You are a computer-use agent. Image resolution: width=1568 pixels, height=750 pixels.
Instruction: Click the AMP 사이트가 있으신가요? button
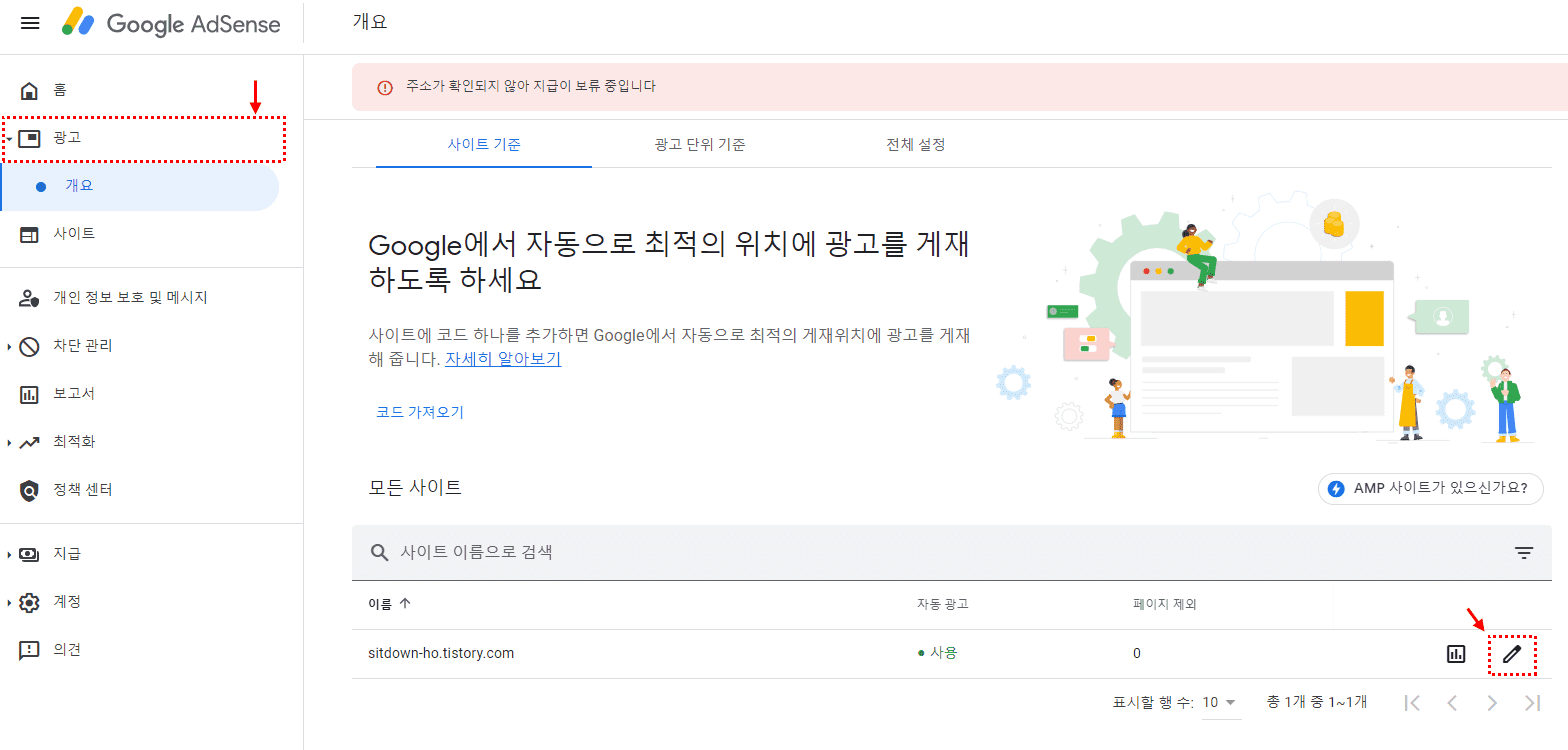(1431, 489)
